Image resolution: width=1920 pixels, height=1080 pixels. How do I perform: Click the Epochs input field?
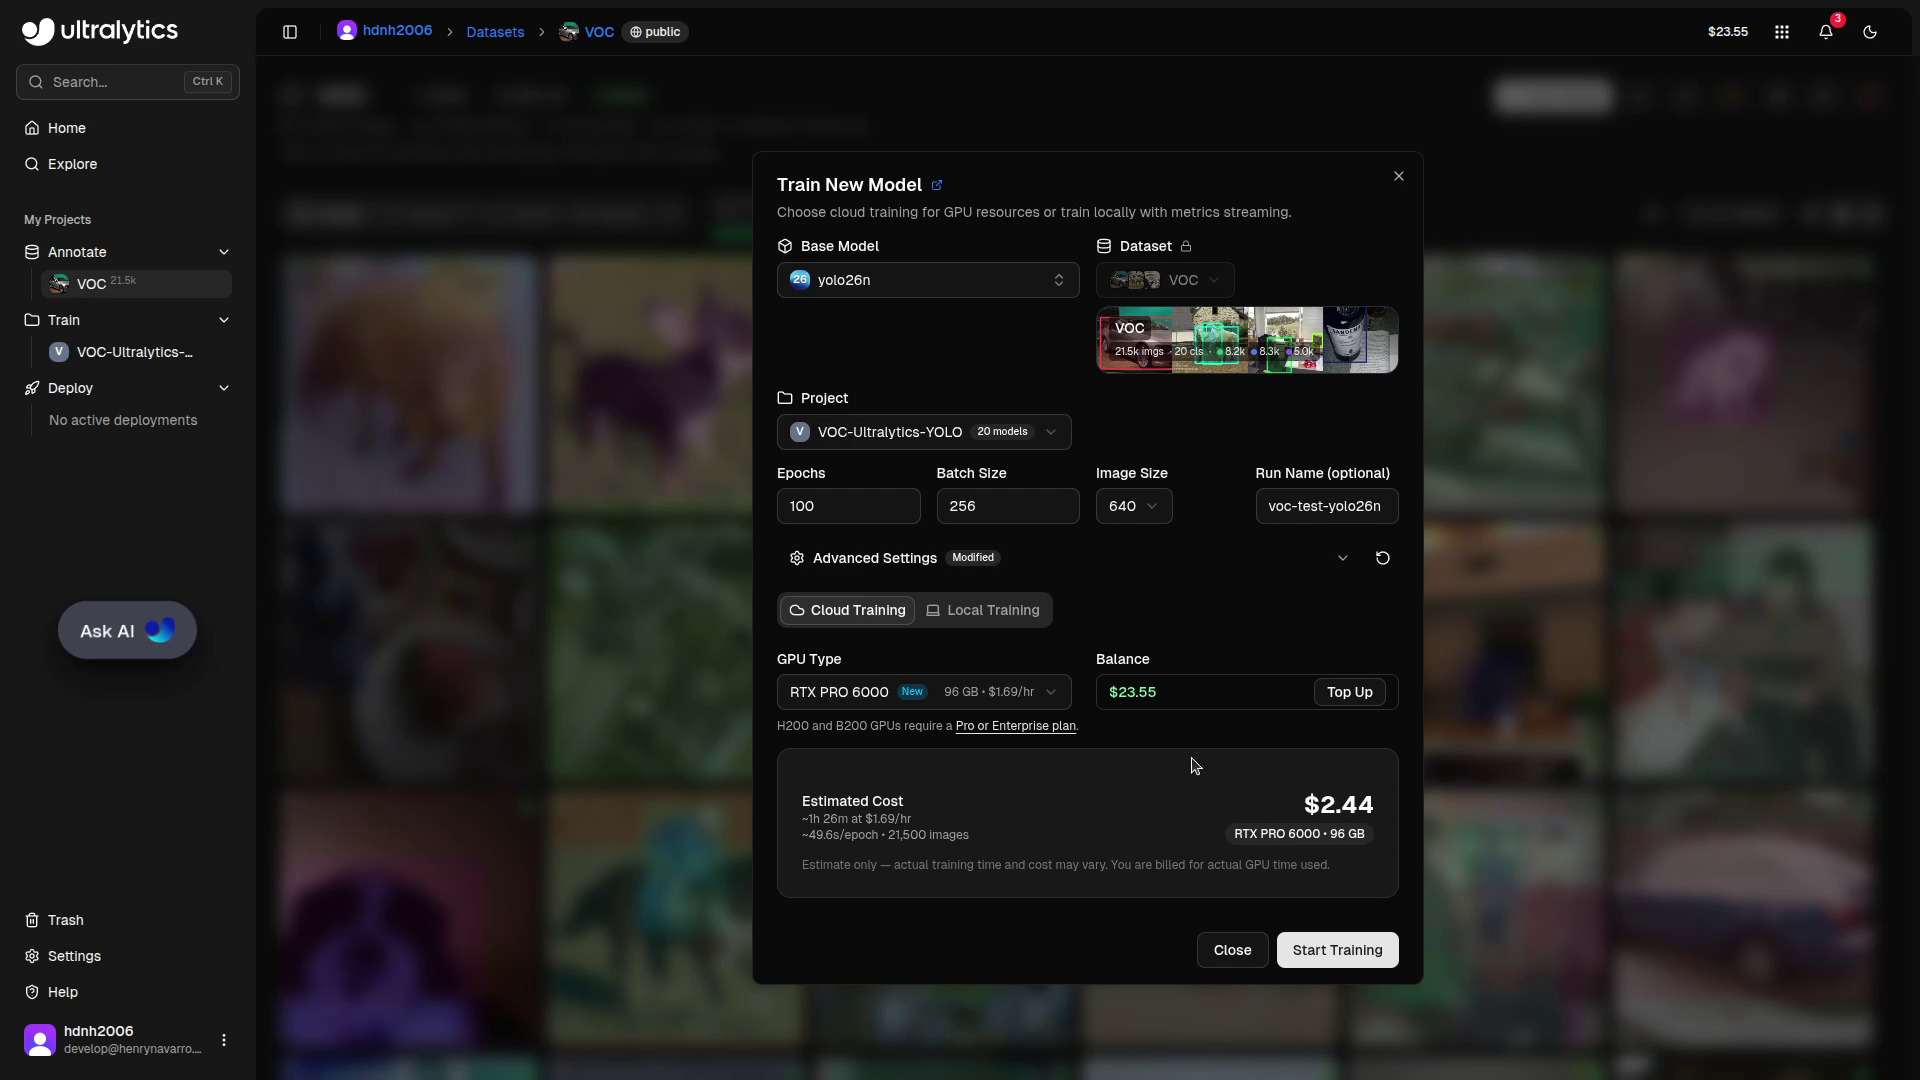click(x=847, y=506)
